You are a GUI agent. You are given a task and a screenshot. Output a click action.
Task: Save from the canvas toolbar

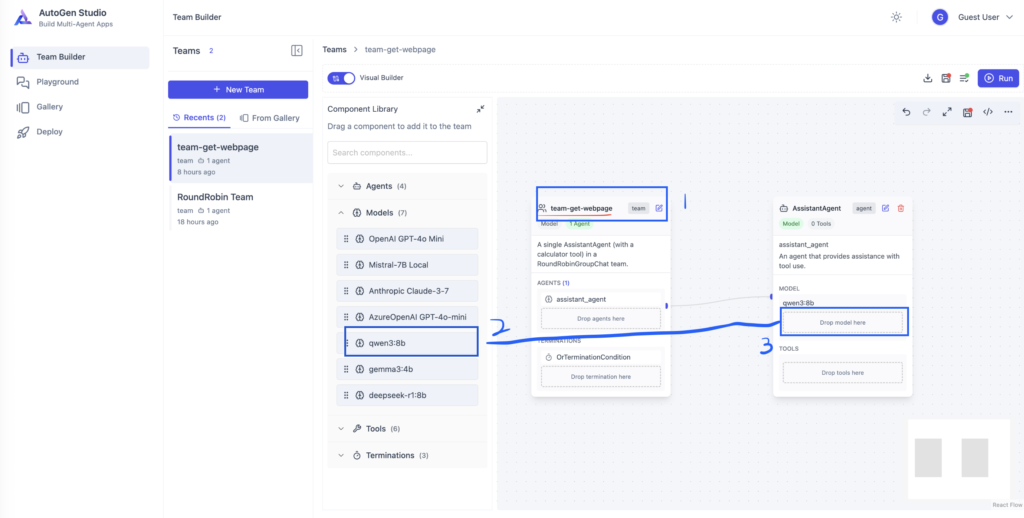click(x=968, y=112)
